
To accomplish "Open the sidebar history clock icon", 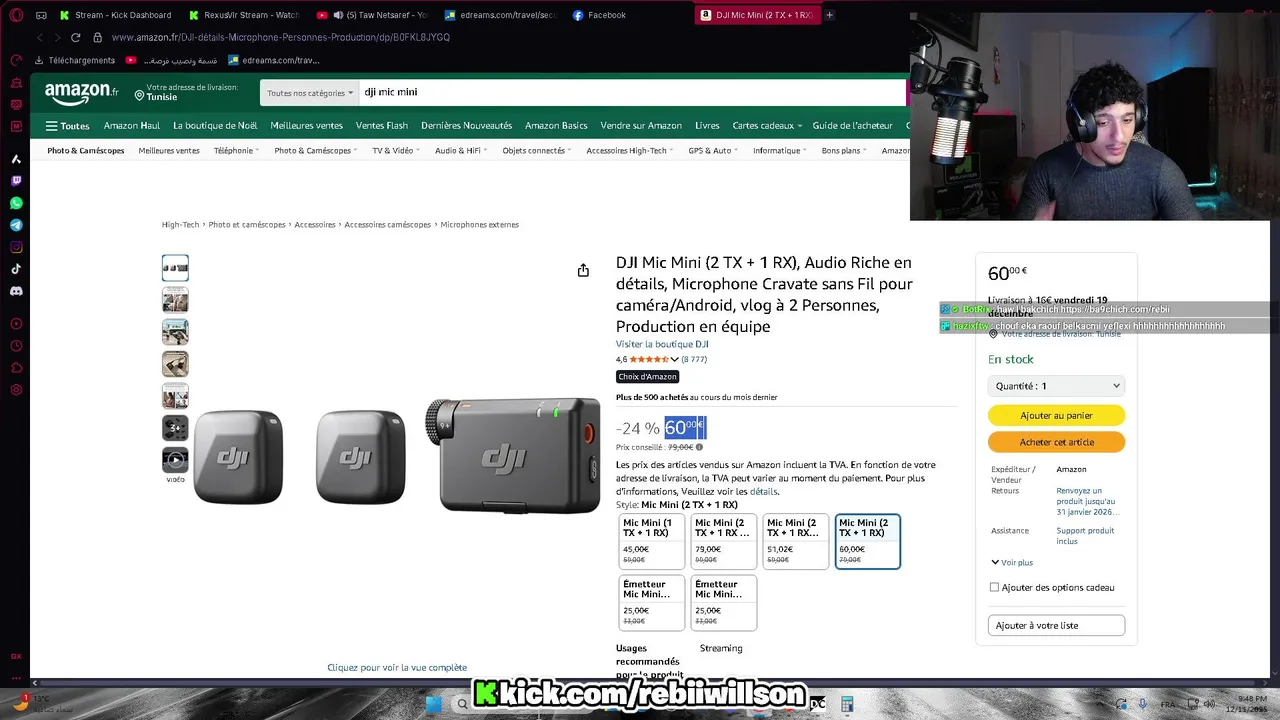I will point(16,346).
